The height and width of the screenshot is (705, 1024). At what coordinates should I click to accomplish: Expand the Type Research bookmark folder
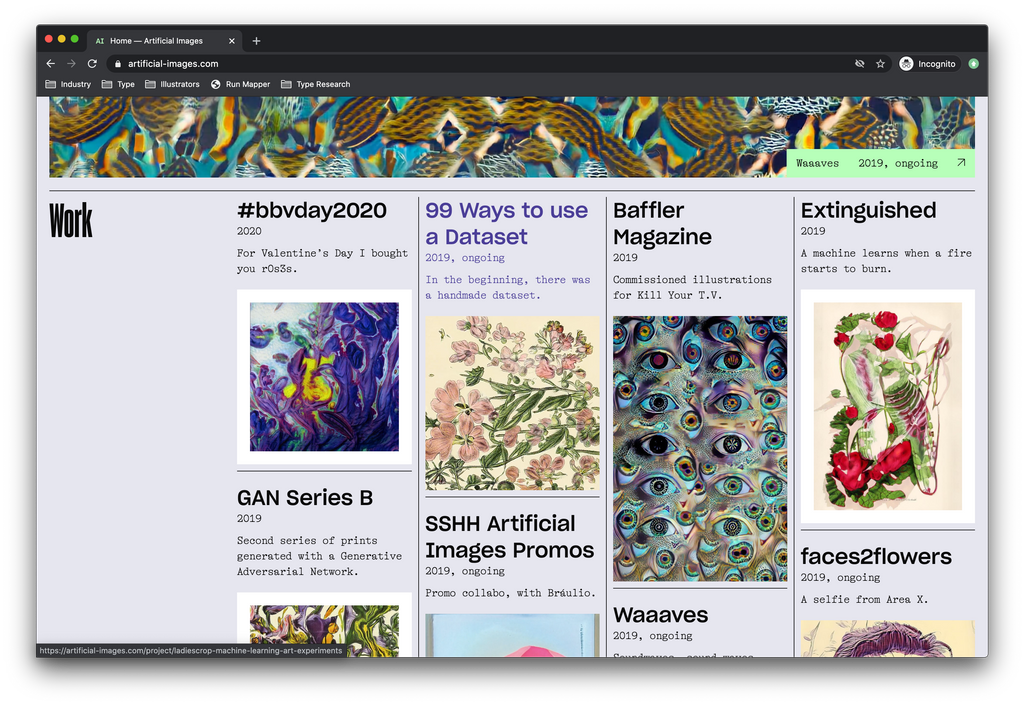315,84
